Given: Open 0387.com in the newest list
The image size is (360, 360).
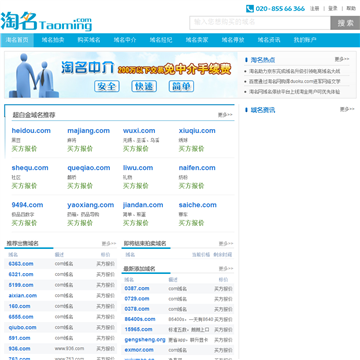Looking at the screenshot, I should click(x=137, y=288).
